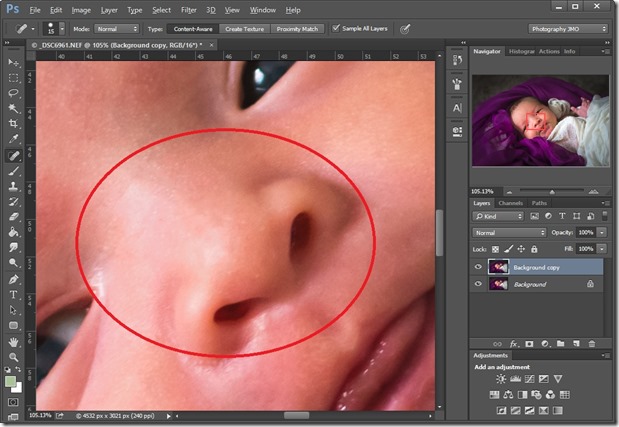Toggle the type layer filter

[562, 216]
